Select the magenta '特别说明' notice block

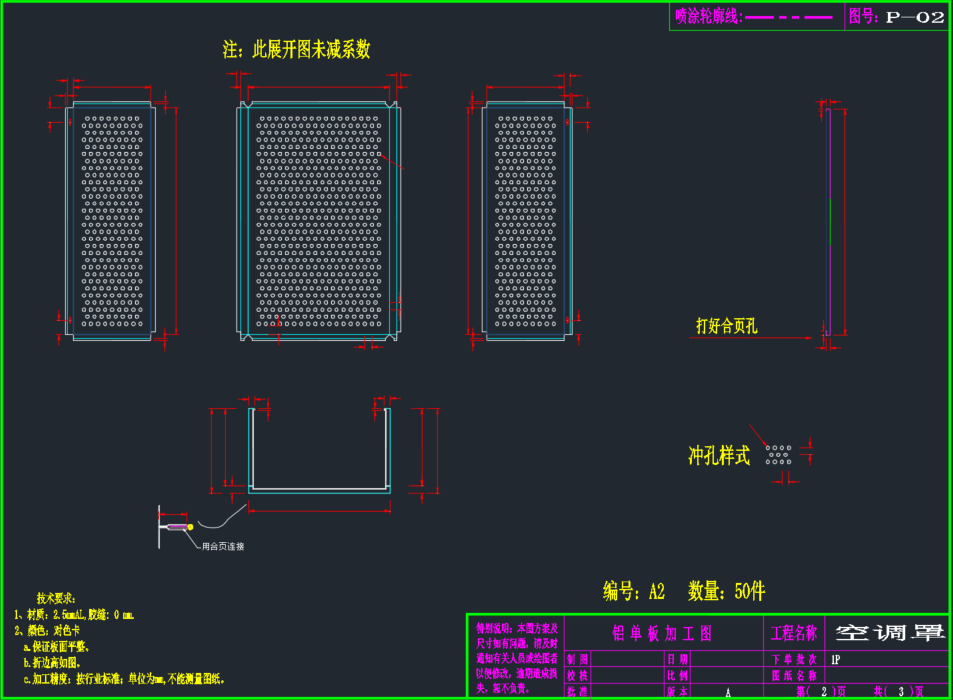[515, 656]
